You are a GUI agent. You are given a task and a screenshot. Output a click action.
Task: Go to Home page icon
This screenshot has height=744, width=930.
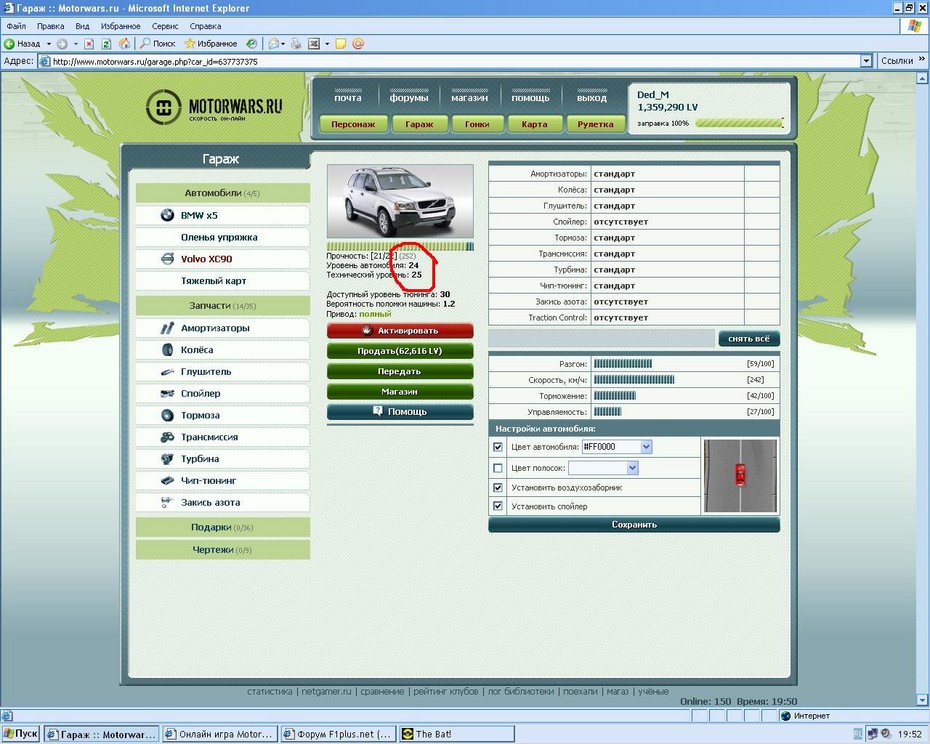(124, 43)
